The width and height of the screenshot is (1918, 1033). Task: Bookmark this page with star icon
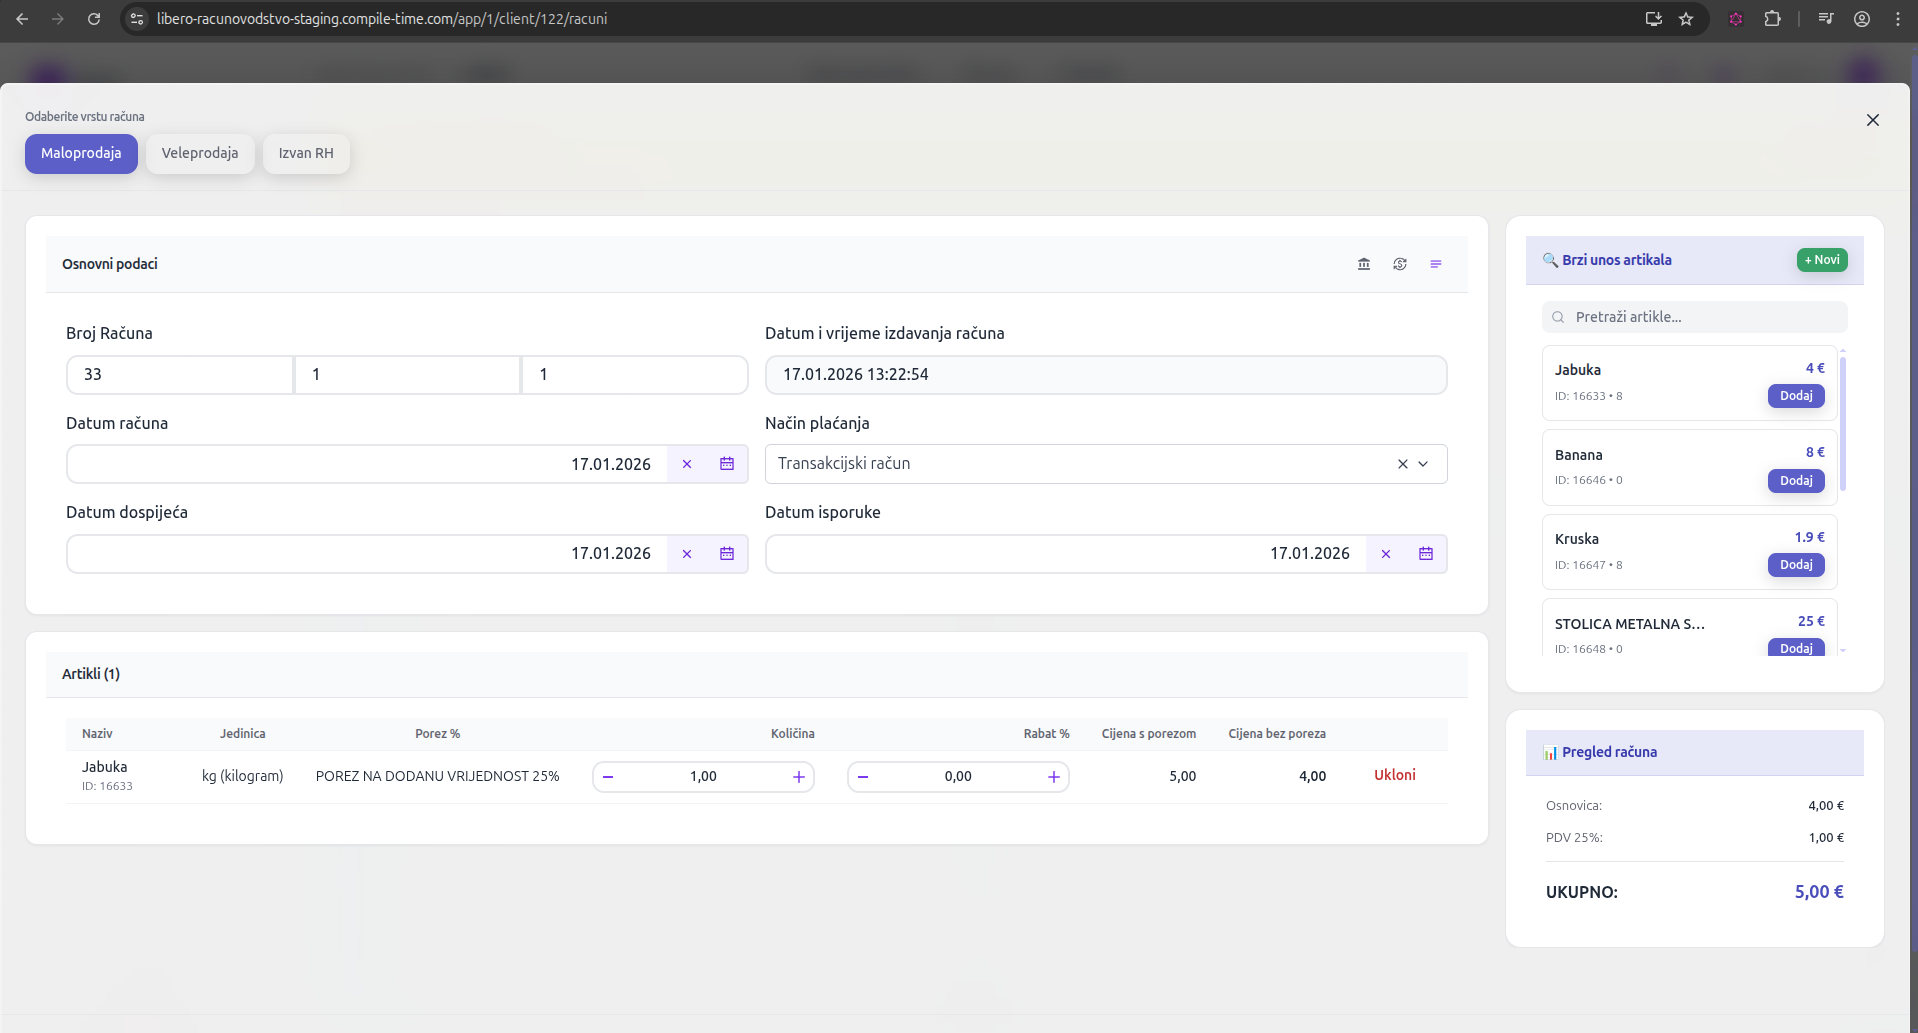point(1686,19)
